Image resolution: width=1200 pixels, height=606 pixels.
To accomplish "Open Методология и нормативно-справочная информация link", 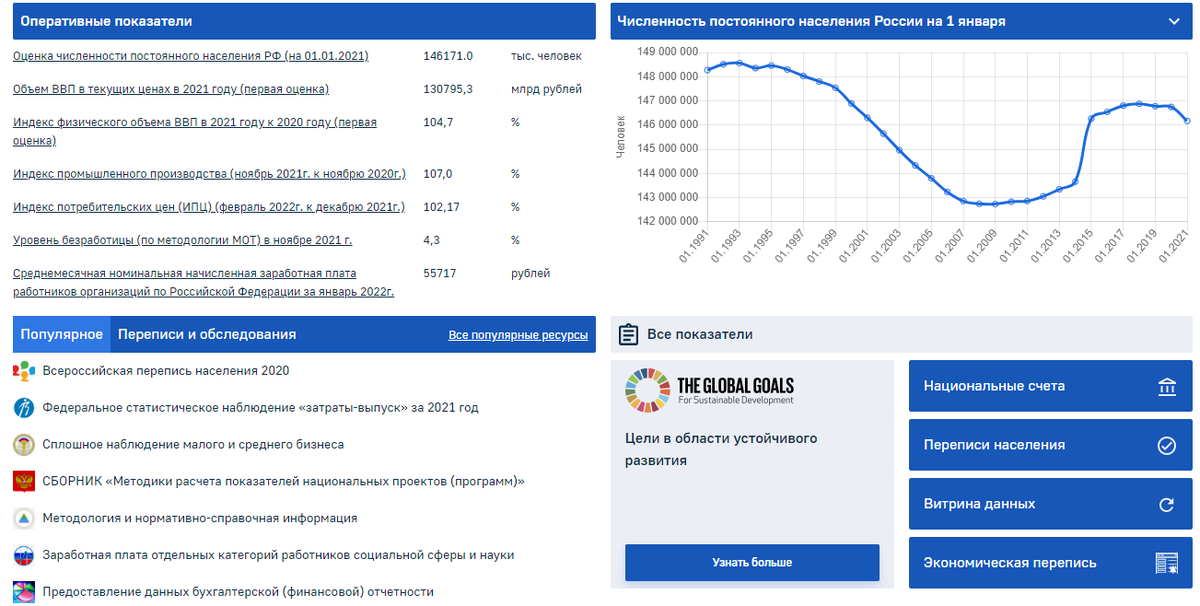I will (200, 519).
